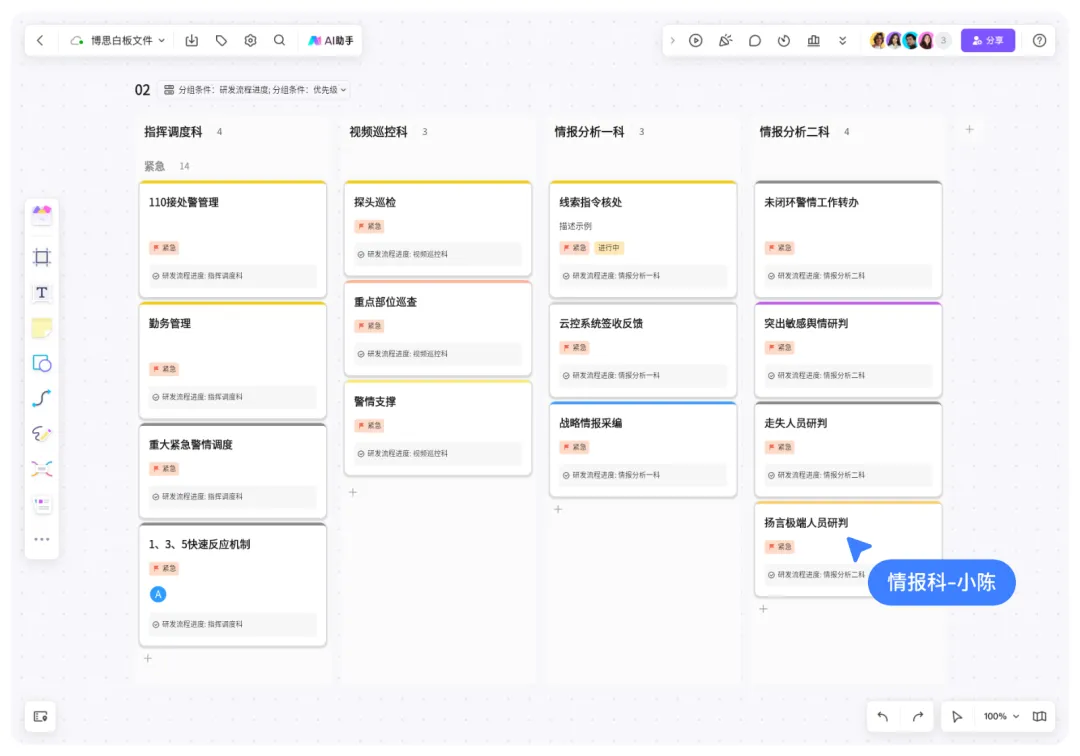Screen dimensions: 1080x756
Task: Open the 未闭环警情工作转办 card title
Action: point(811,202)
